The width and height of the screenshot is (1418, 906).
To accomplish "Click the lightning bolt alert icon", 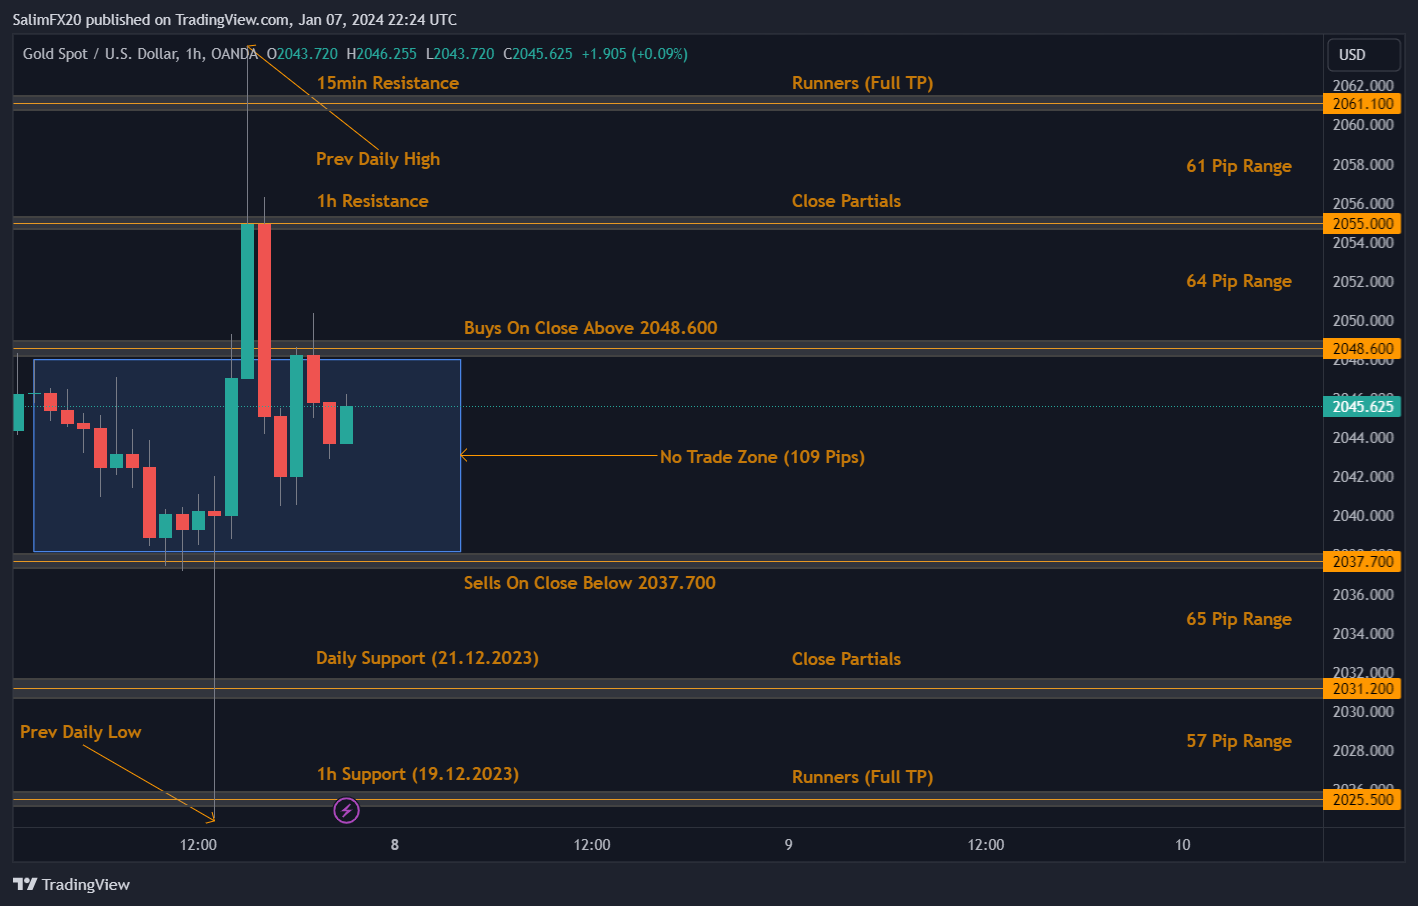I will 346,810.
